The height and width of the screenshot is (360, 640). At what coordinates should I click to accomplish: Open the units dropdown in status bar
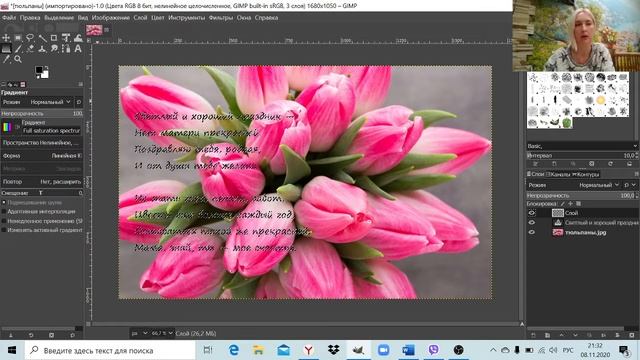click(x=139, y=333)
